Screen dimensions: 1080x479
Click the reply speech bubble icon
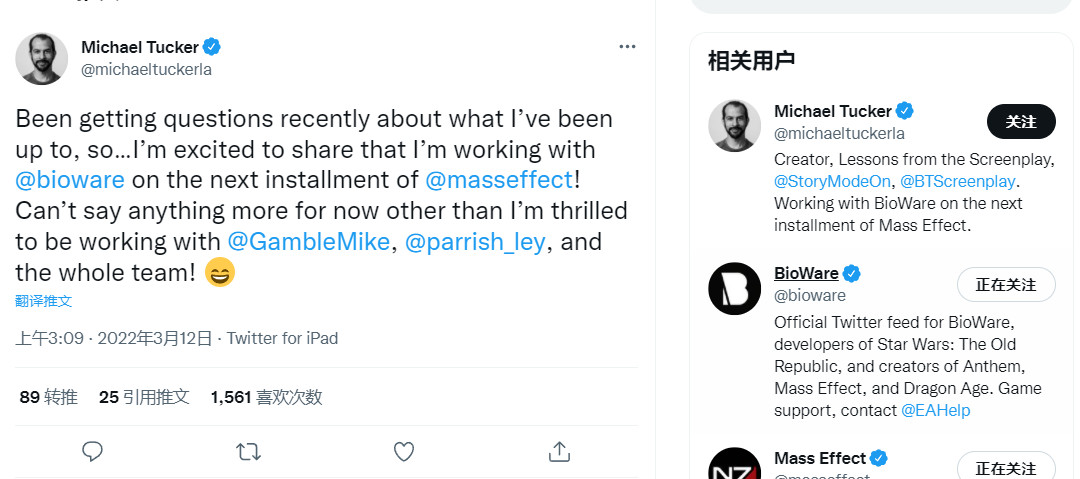(x=93, y=452)
